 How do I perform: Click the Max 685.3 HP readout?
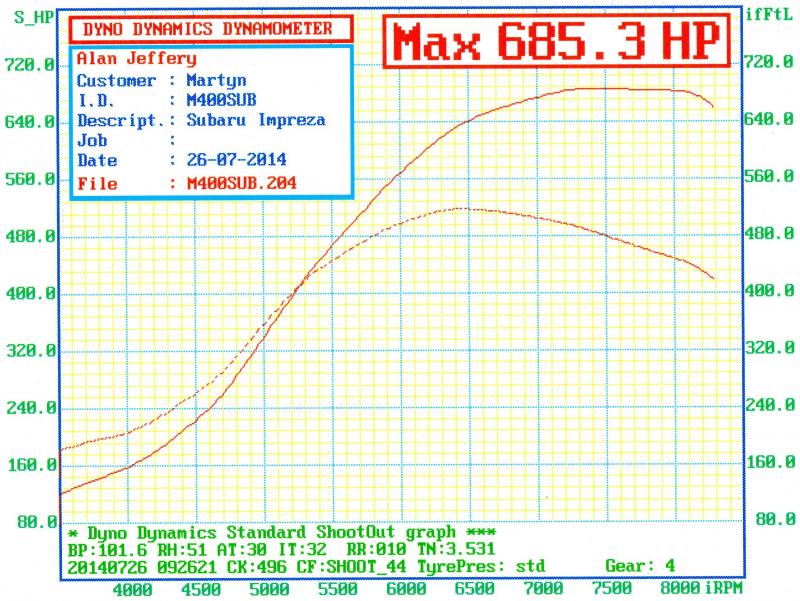pyautogui.click(x=558, y=43)
